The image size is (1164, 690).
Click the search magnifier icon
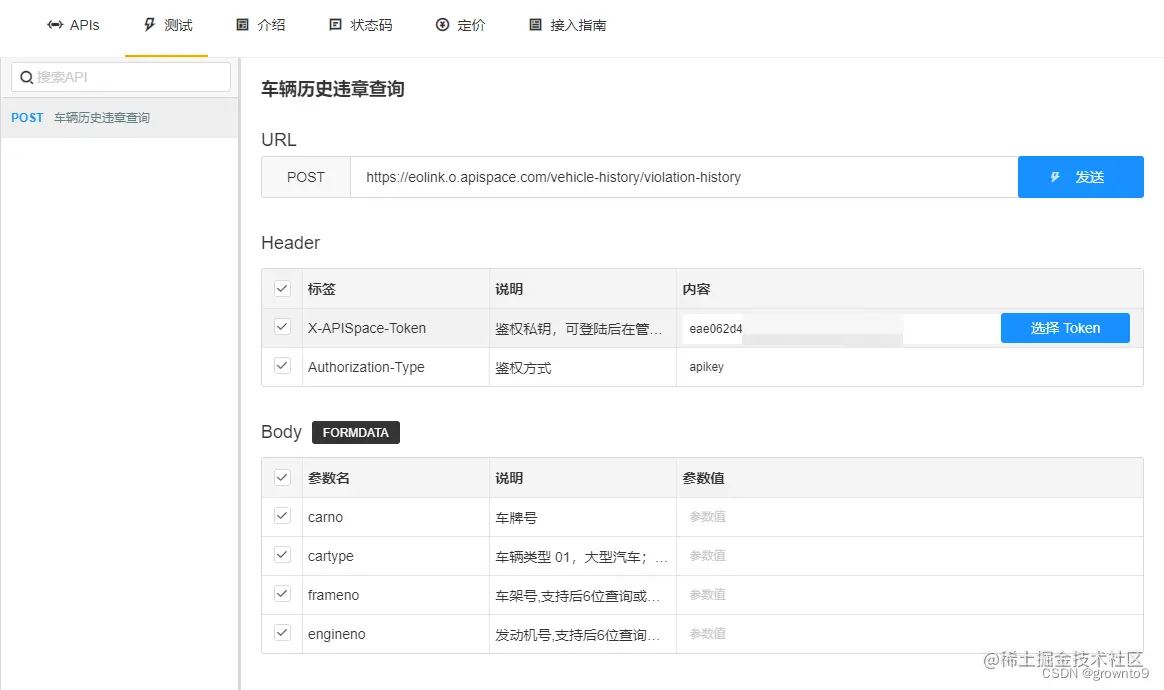coord(26,77)
